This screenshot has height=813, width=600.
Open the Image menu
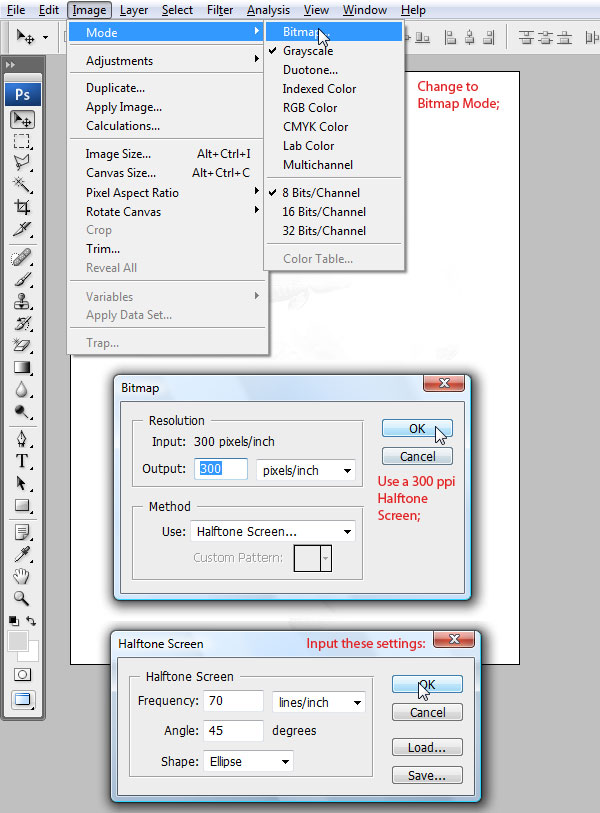click(89, 10)
